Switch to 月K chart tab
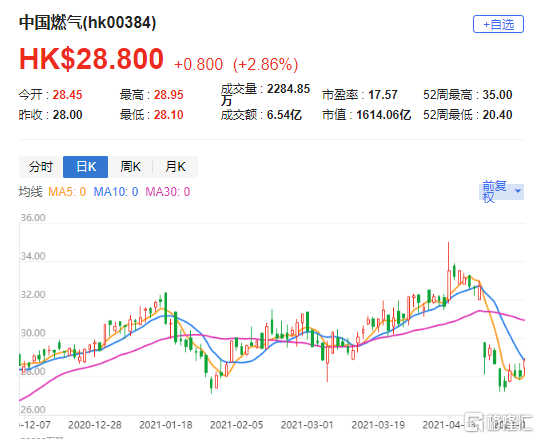539x439 pixels. [175, 167]
